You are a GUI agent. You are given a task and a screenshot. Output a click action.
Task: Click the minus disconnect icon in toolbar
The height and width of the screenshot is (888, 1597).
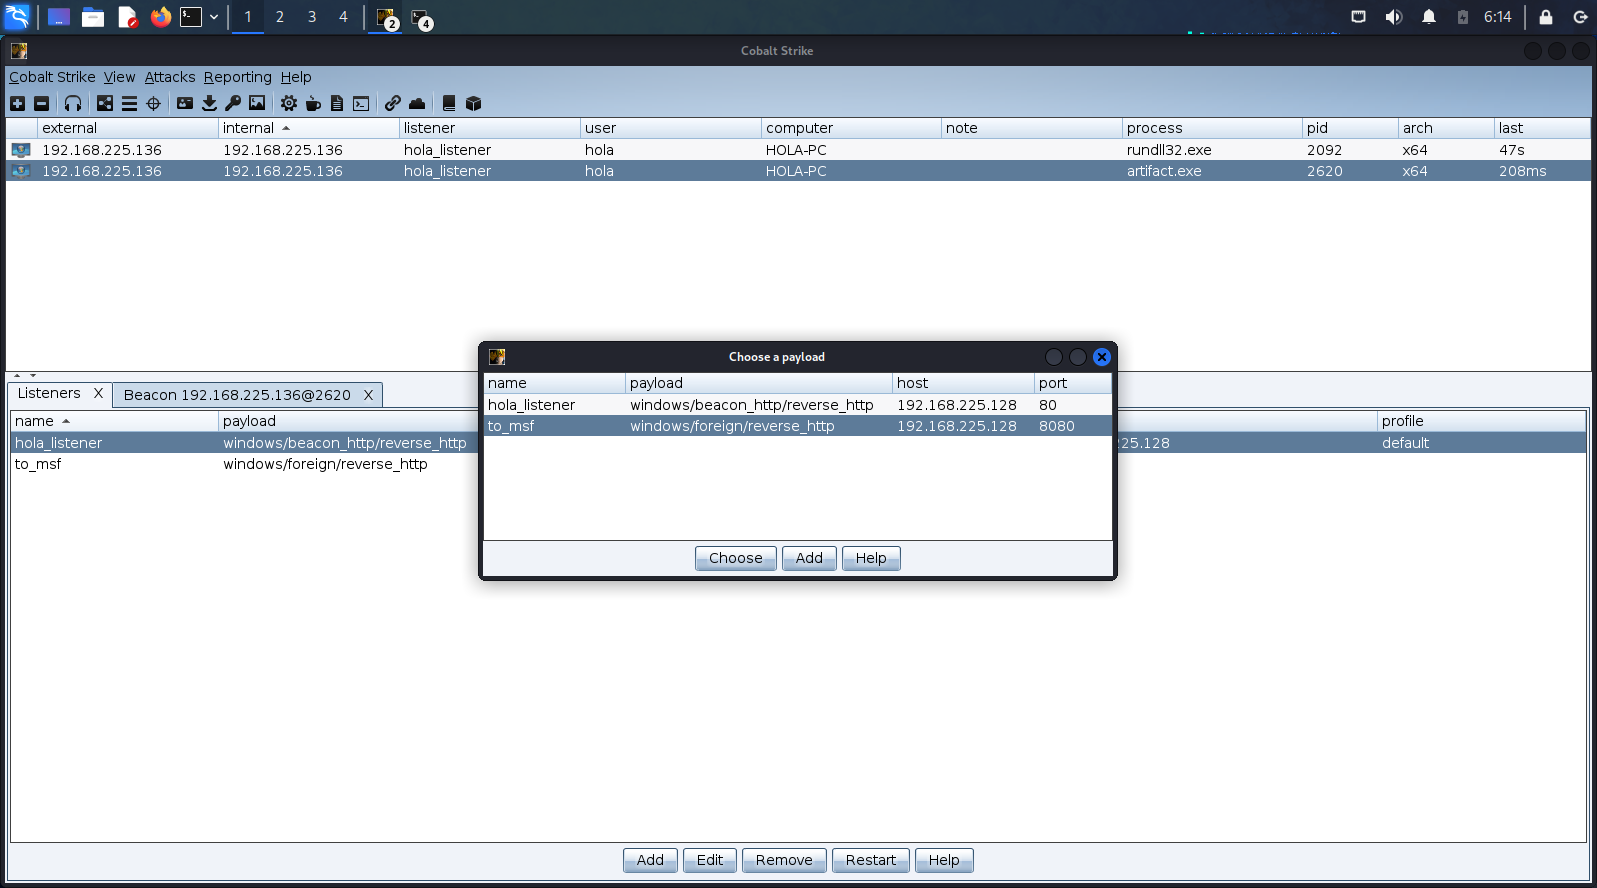click(x=41, y=103)
